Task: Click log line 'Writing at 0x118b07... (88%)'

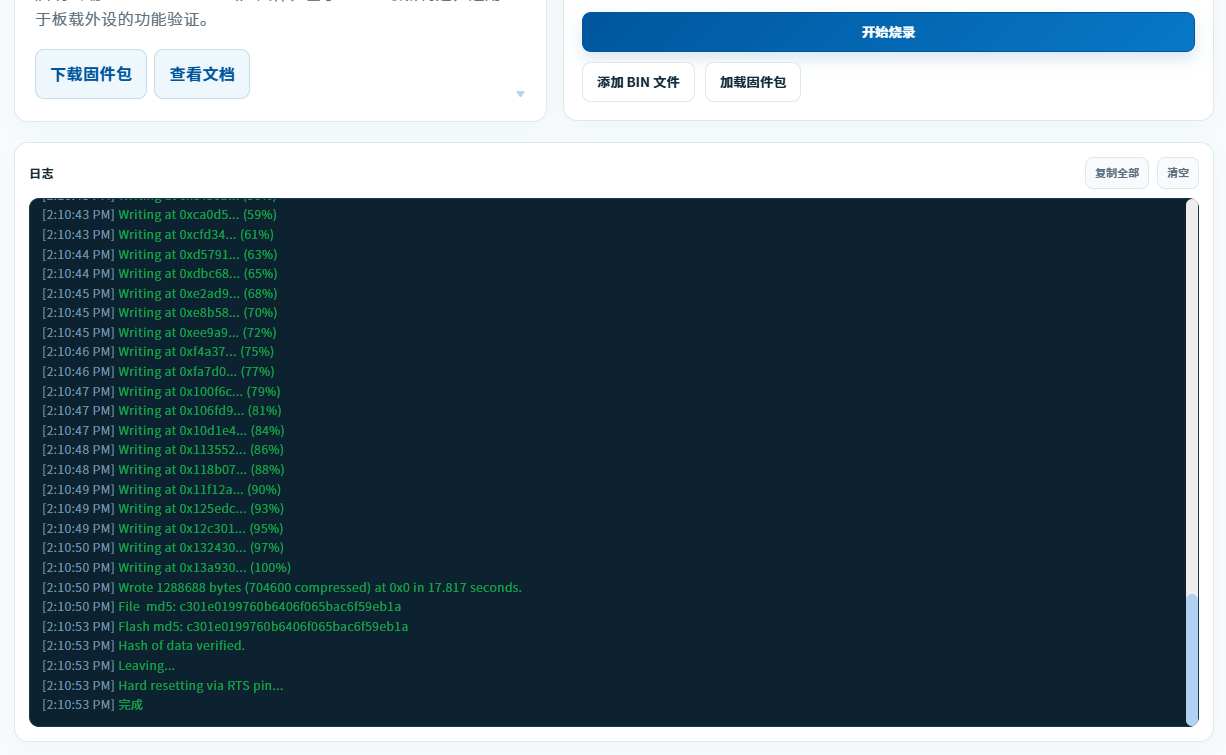Action: (x=163, y=470)
